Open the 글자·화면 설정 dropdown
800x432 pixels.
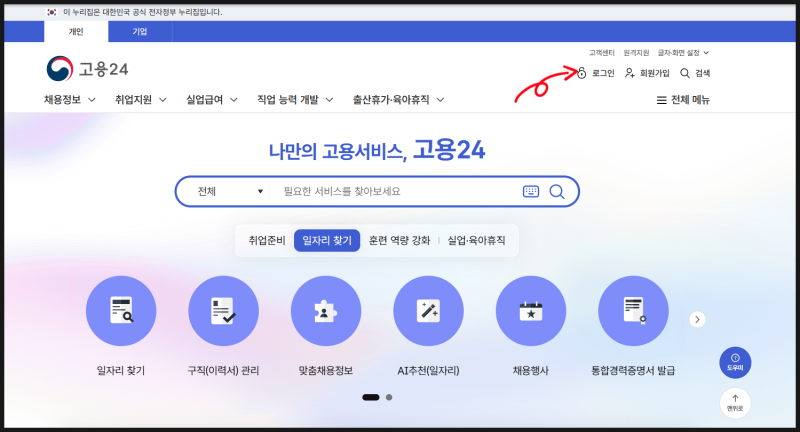tap(683, 53)
